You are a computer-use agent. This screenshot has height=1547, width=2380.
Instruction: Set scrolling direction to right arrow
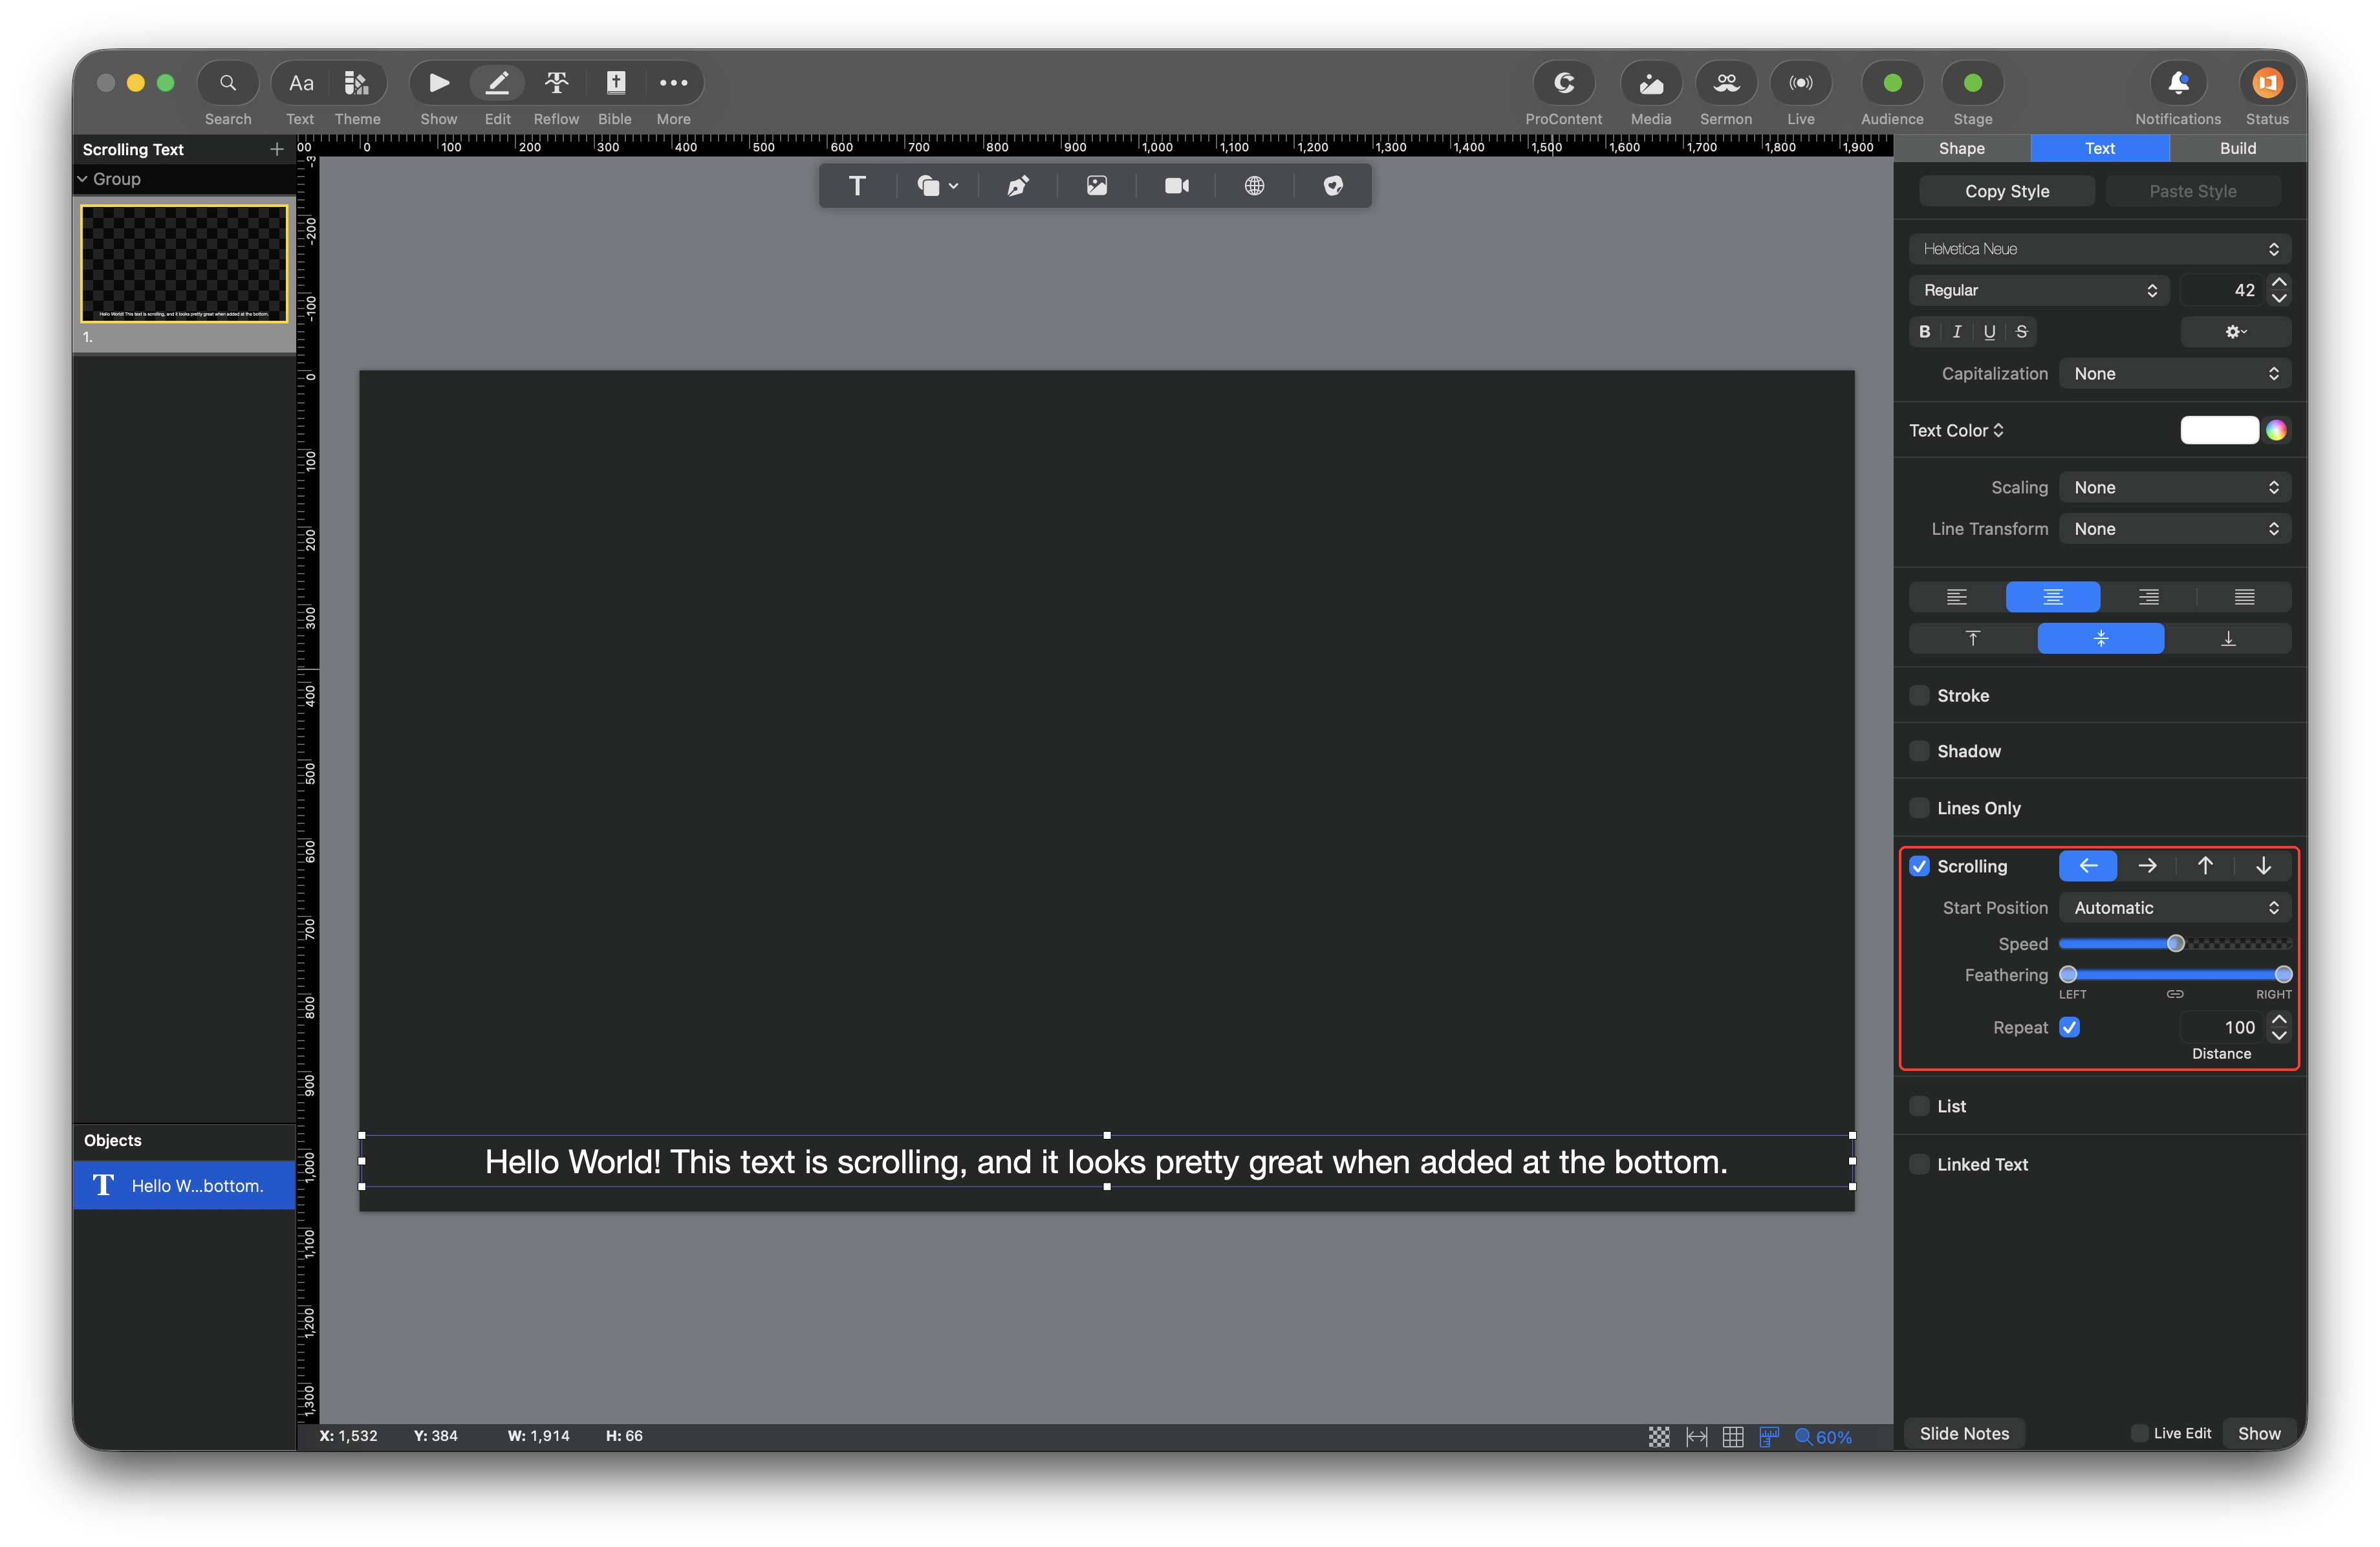[x=2146, y=866]
